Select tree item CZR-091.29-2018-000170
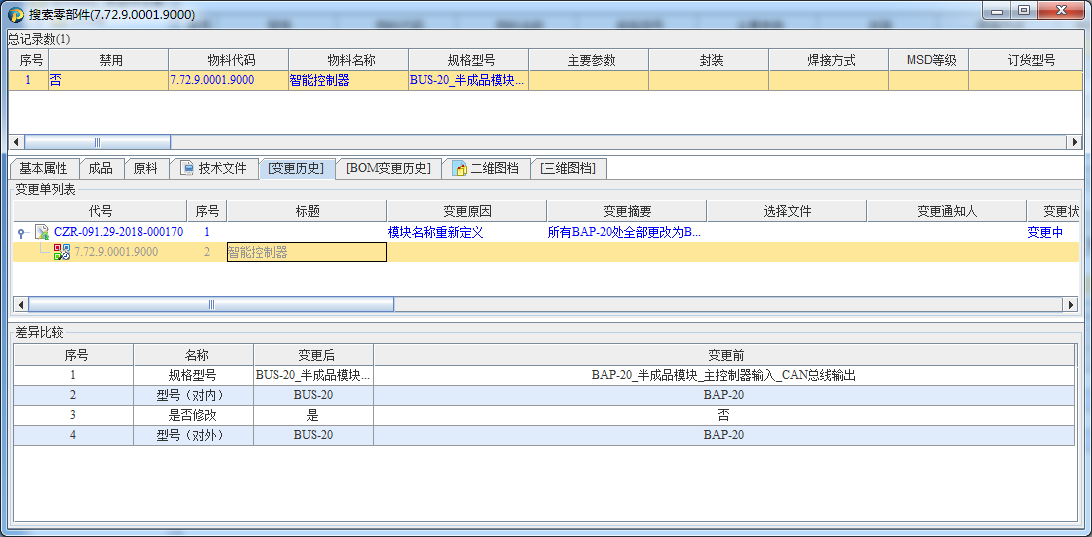The height and width of the screenshot is (537, 1092). click(118, 232)
